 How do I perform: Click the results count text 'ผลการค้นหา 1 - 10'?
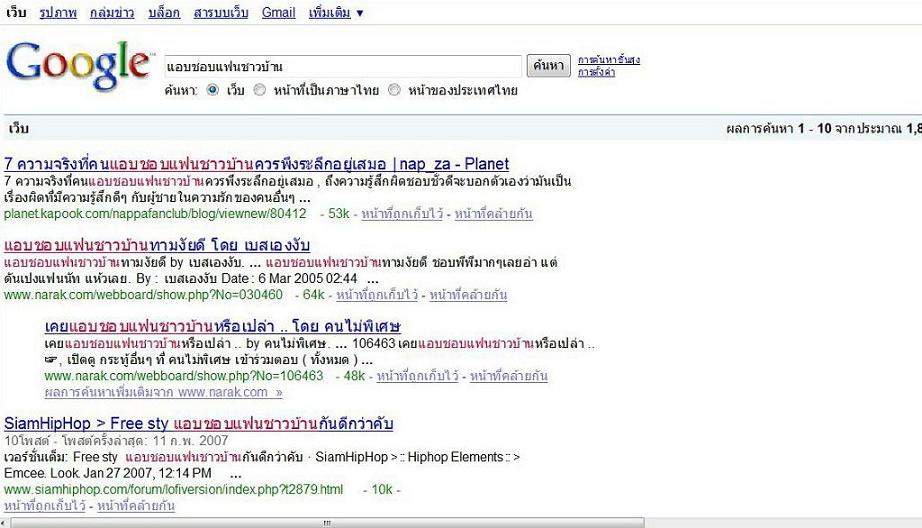tap(779, 128)
